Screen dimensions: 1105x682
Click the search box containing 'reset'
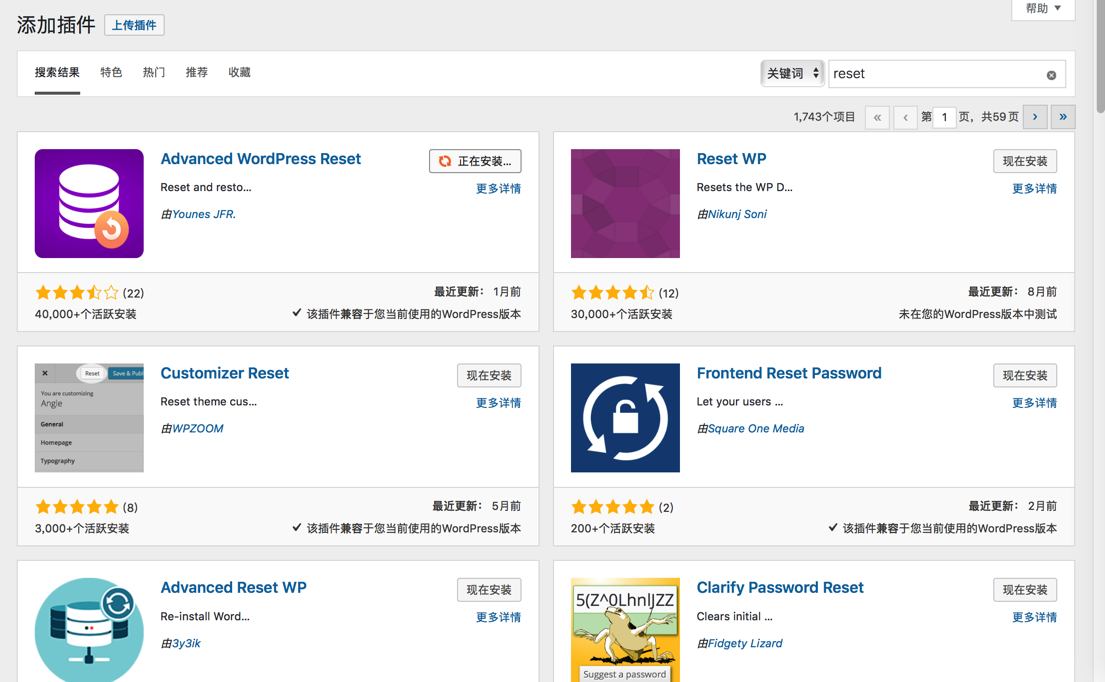click(x=935, y=74)
